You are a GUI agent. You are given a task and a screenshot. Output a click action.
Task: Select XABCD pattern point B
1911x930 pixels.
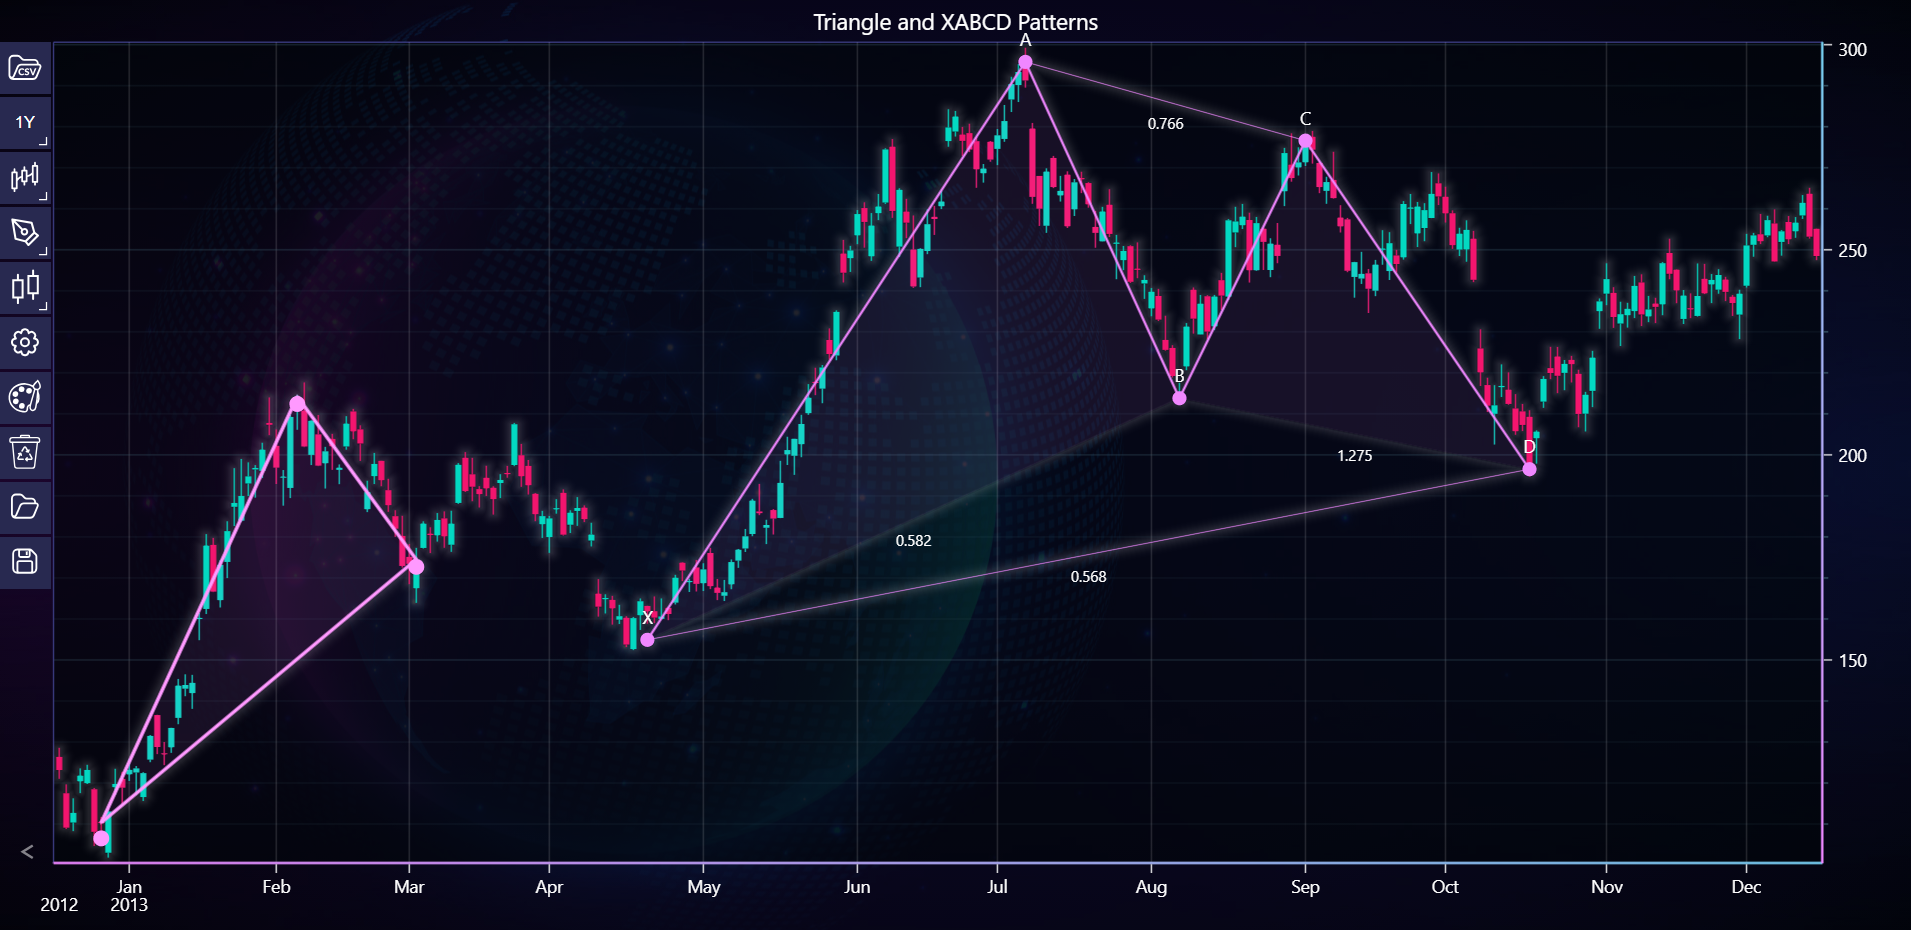[x=1179, y=398]
